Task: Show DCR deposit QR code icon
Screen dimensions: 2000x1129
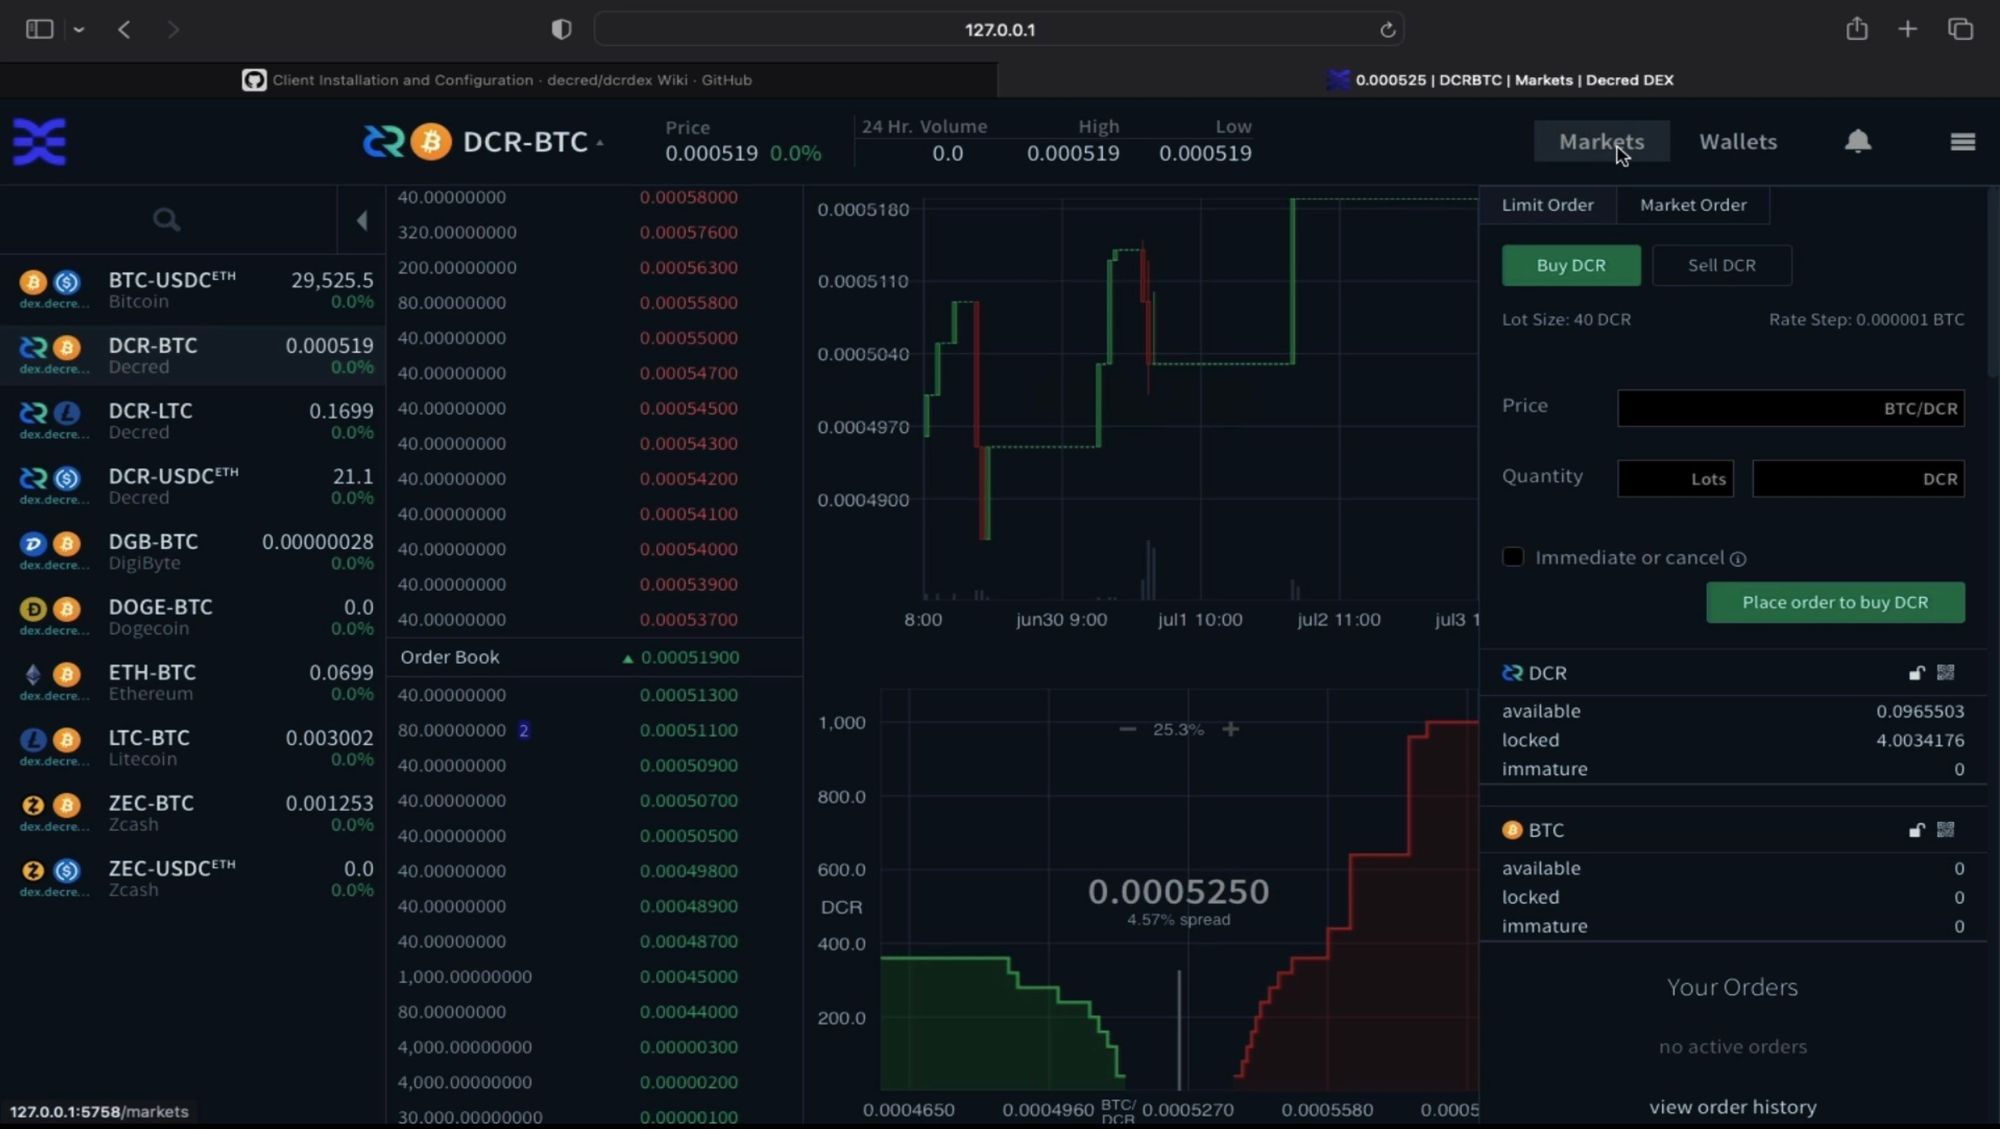Action: point(1945,673)
